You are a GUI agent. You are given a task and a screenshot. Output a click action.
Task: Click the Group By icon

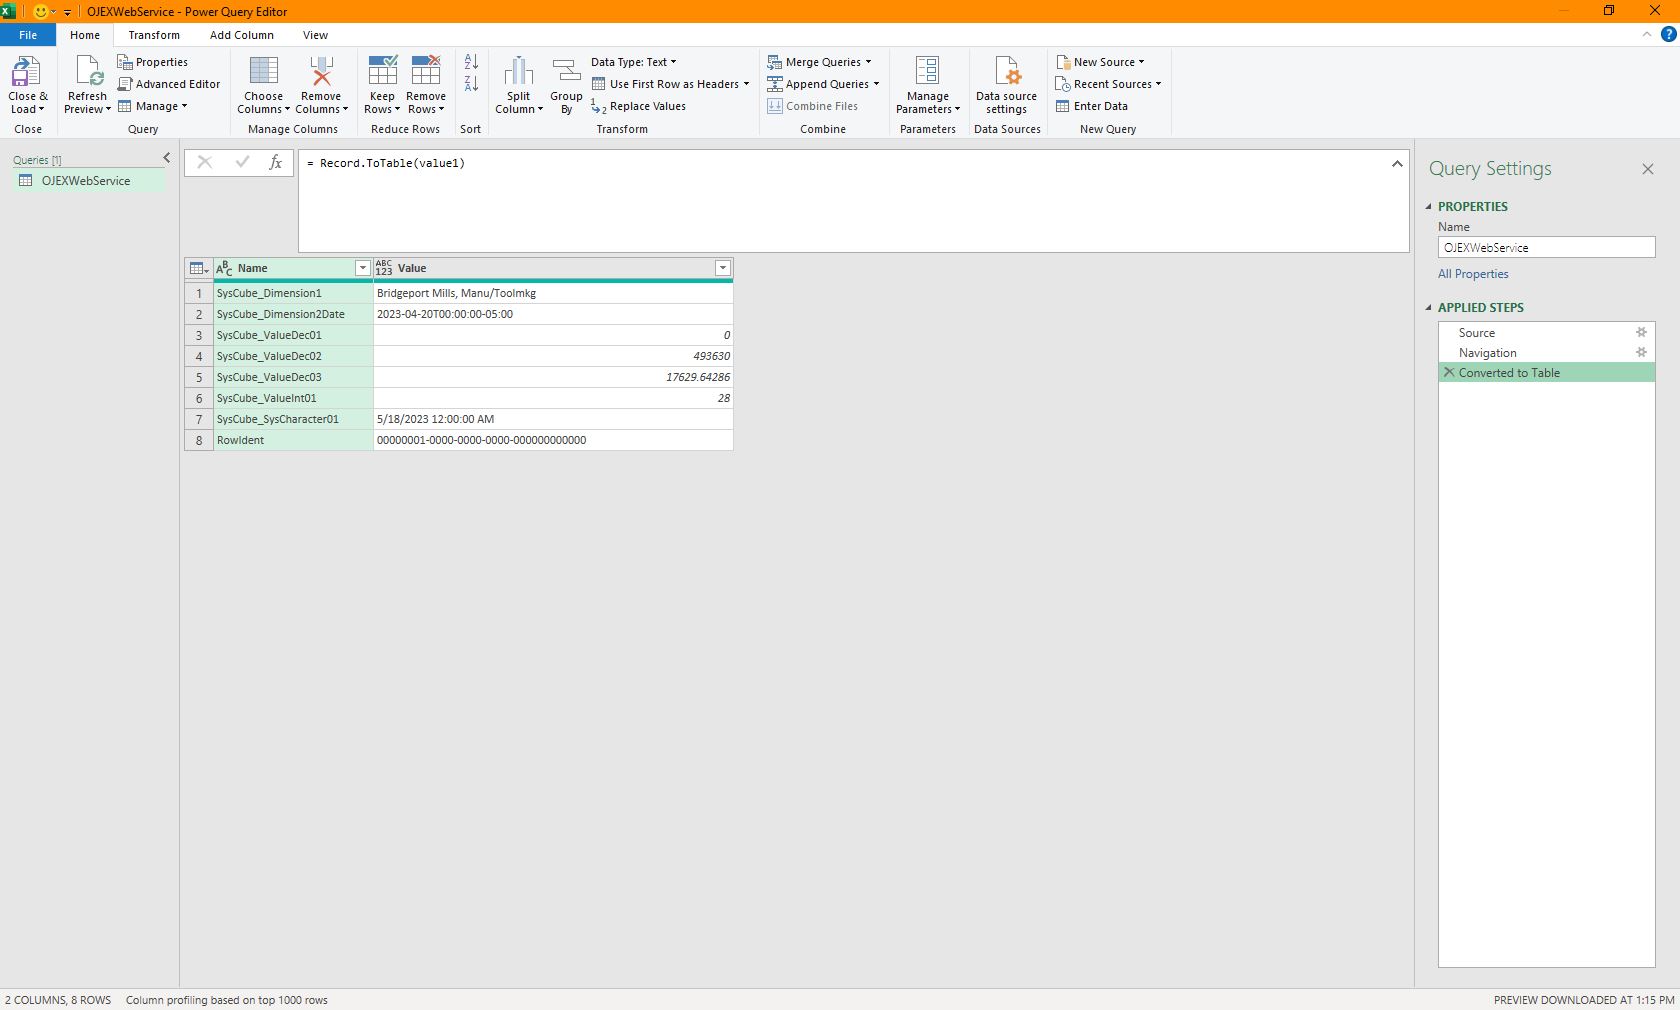tap(566, 72)
